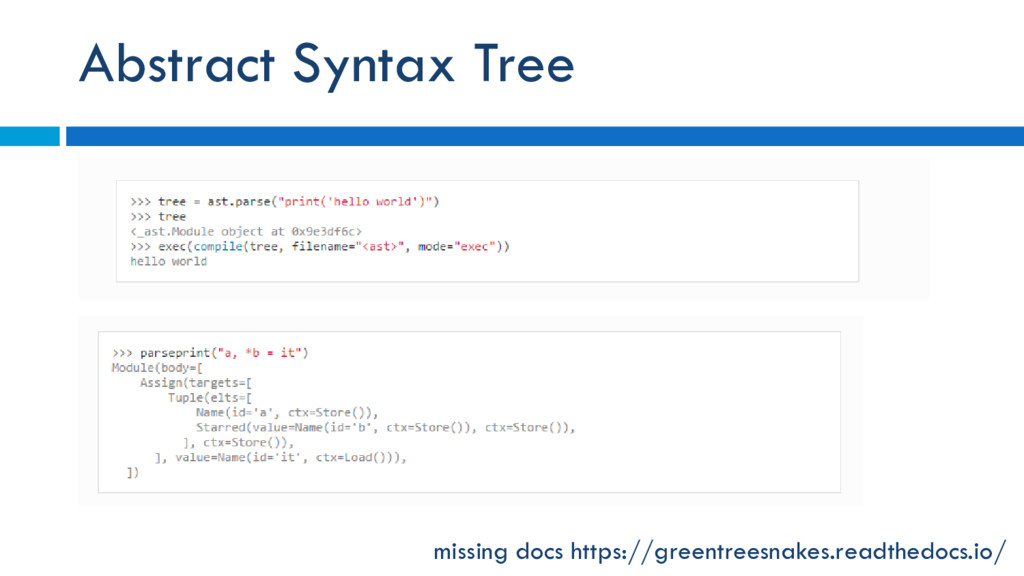Click the 'Tuple(elts=[' line
This screenshot has width=1024, height=576.
(x=210, y=398)
